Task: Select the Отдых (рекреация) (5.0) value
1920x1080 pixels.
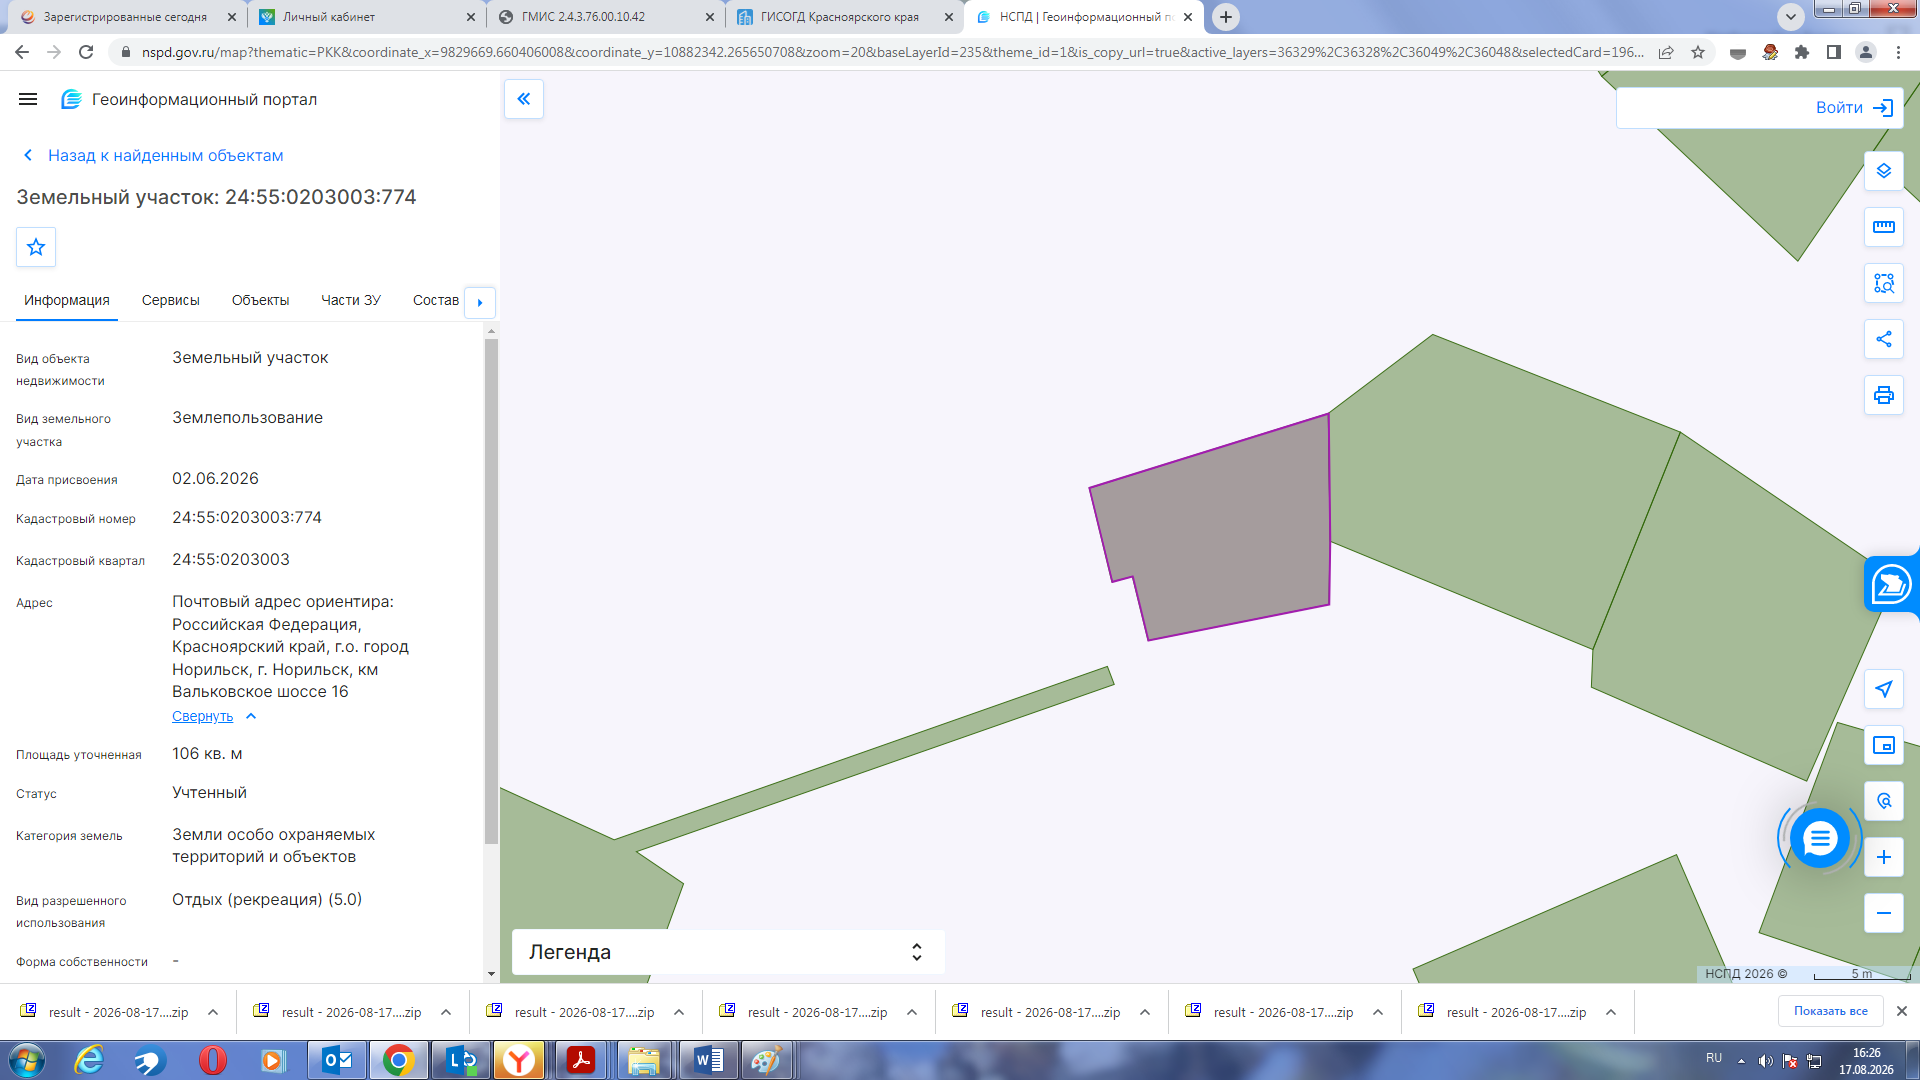Action: tap(267, 899)
